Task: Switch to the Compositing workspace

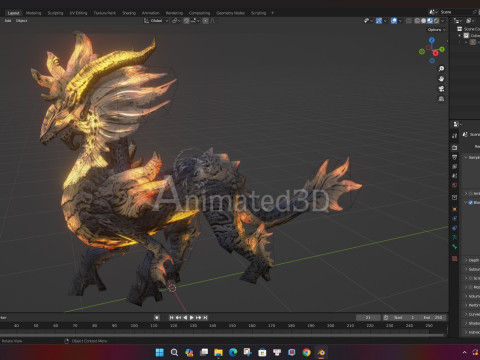Action: pyautogui.click(x=199, y=13)
